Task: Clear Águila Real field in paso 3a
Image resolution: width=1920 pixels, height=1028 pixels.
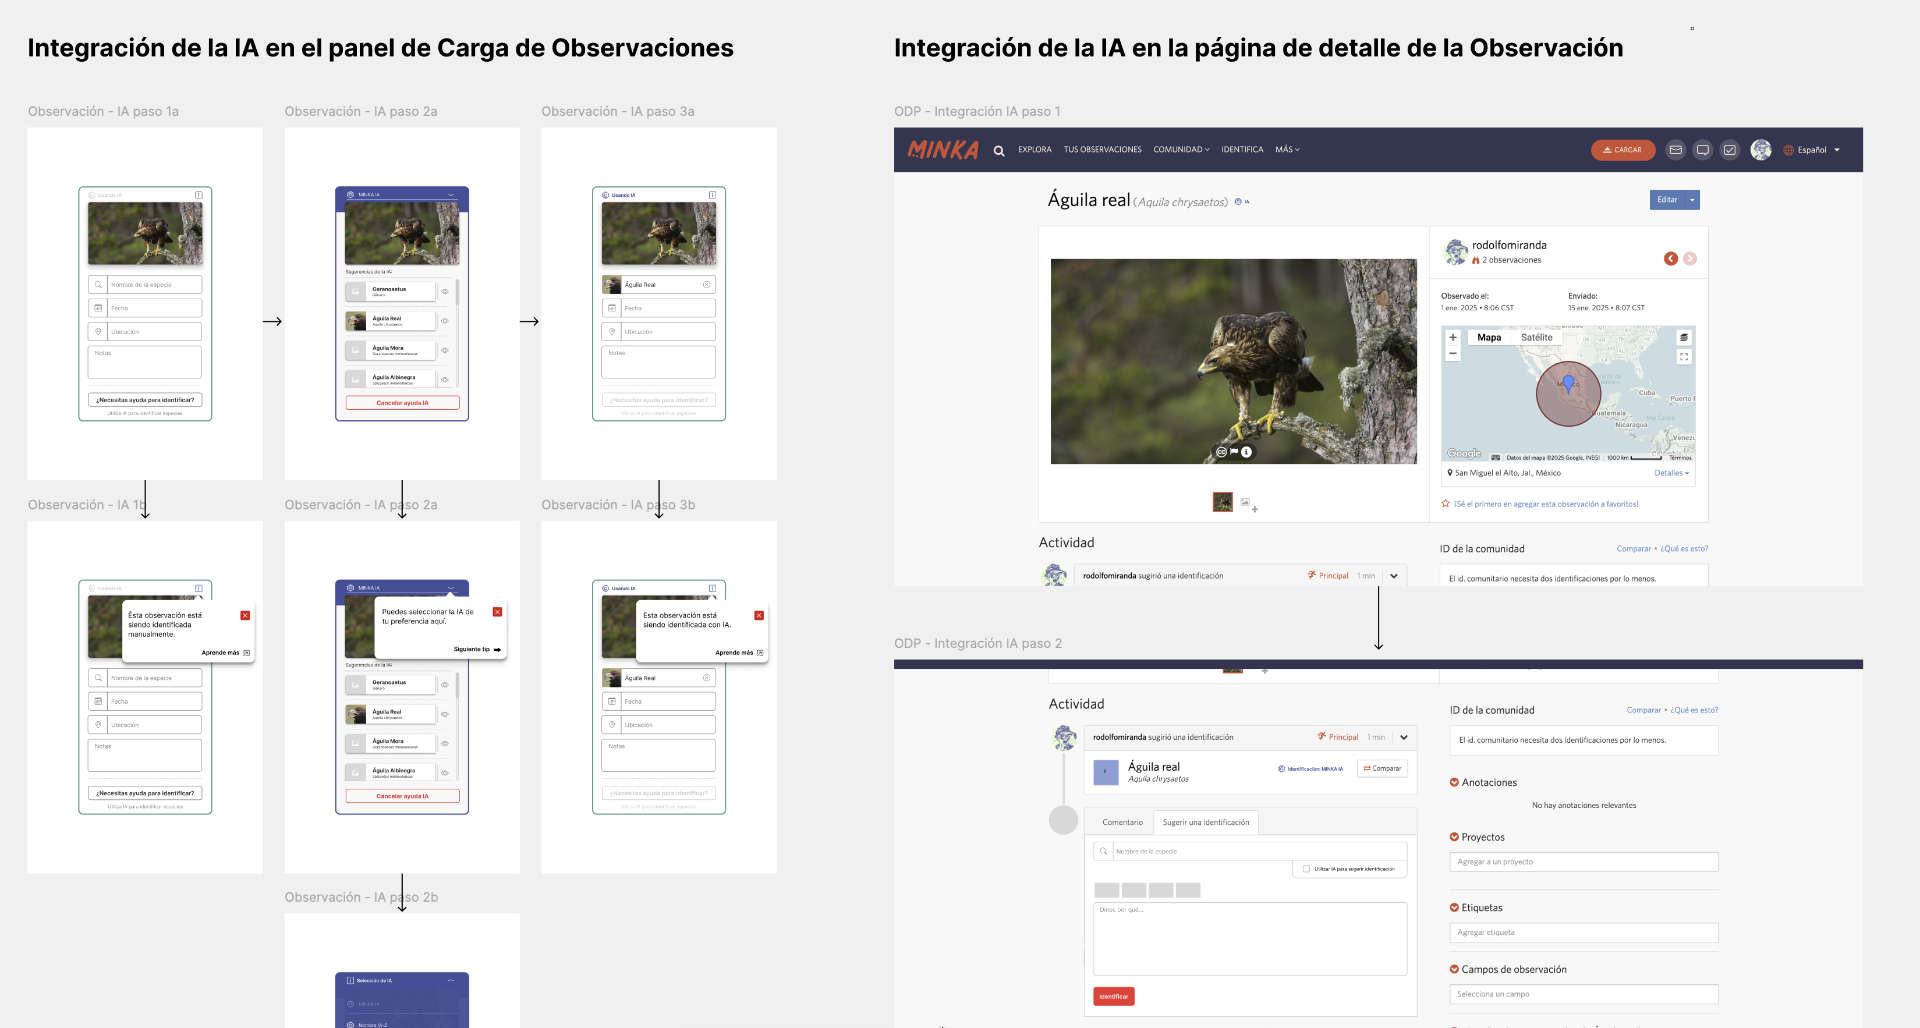Action: tap(707, 285)
